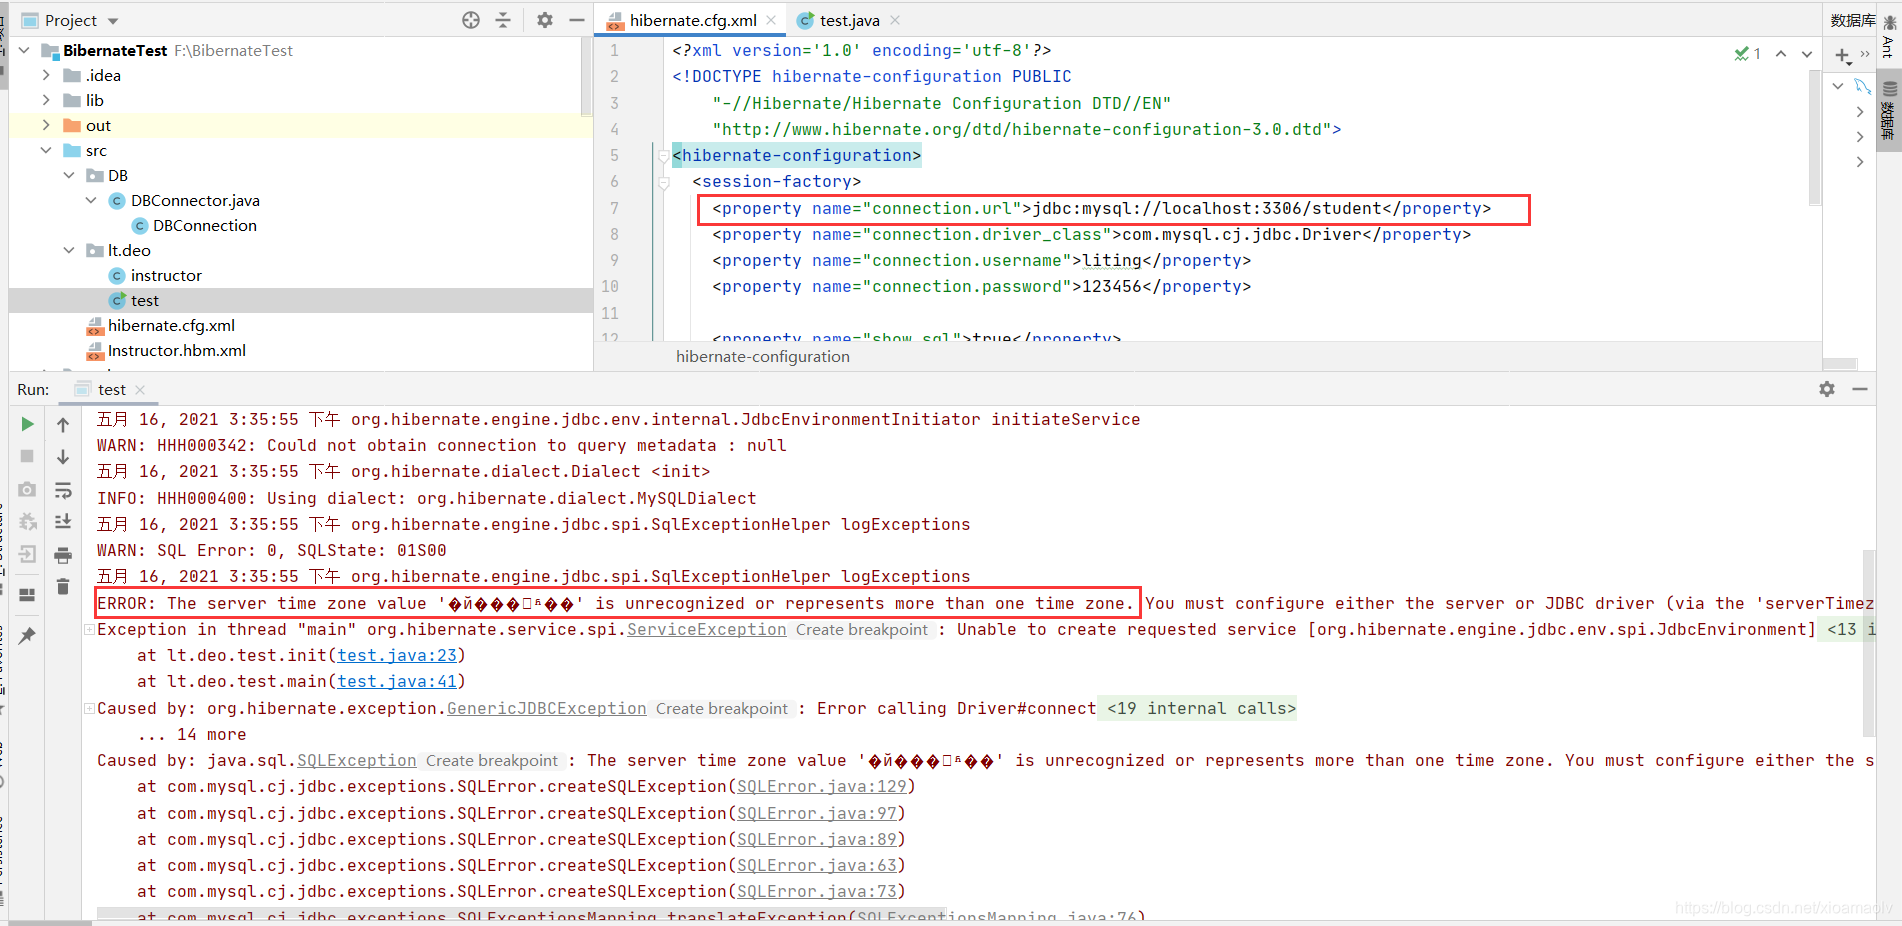This screenshot has height=926, width=1902.
Task: Close the hibernate.cfg.xml tab
Action: (x=771, y=20)
